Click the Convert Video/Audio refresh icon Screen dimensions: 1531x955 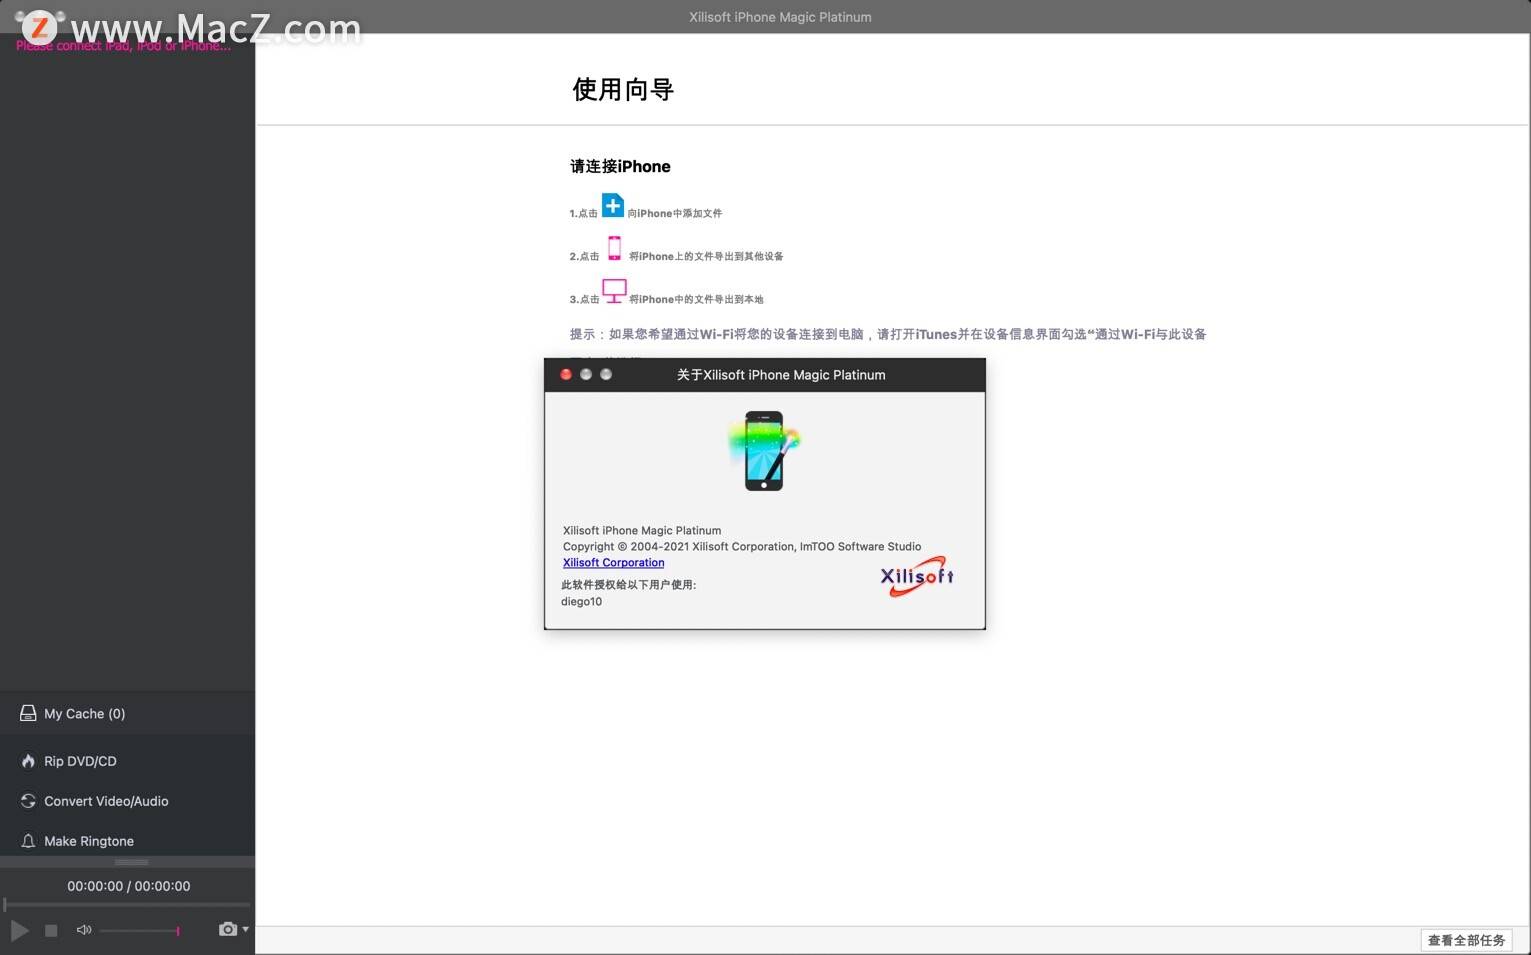(x=28, y=801)
